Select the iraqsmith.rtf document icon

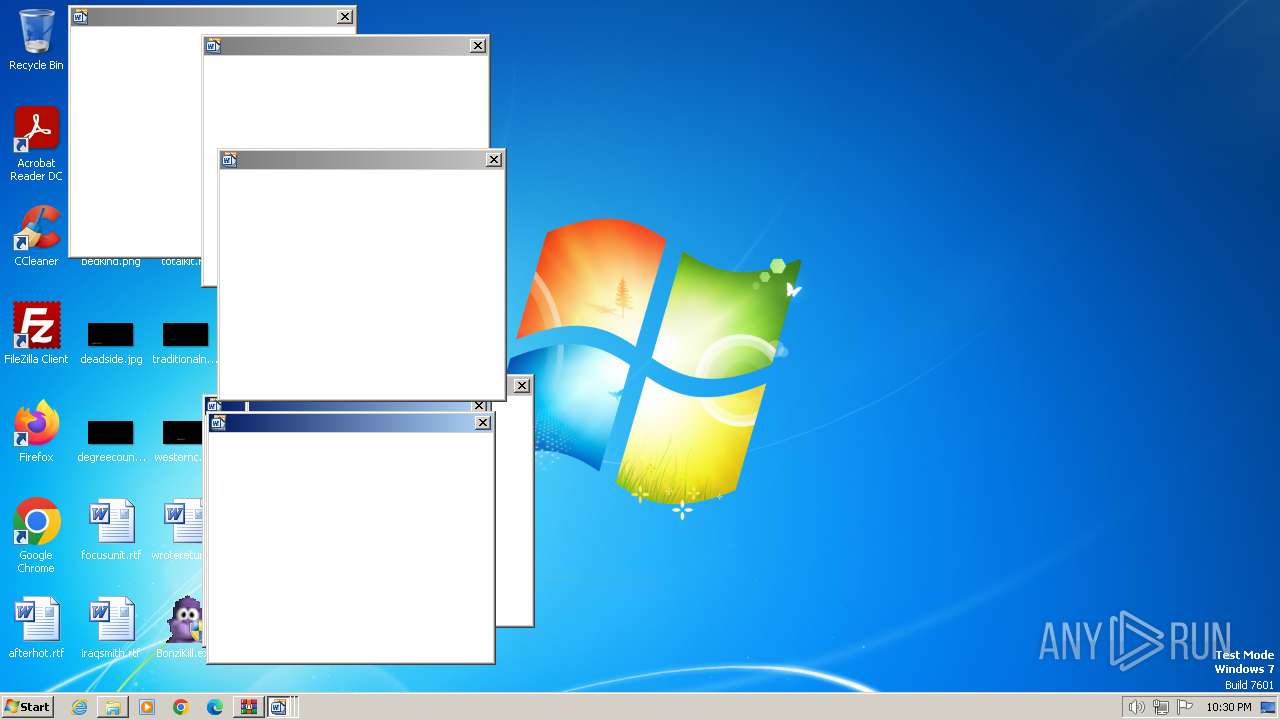point(111,629)
